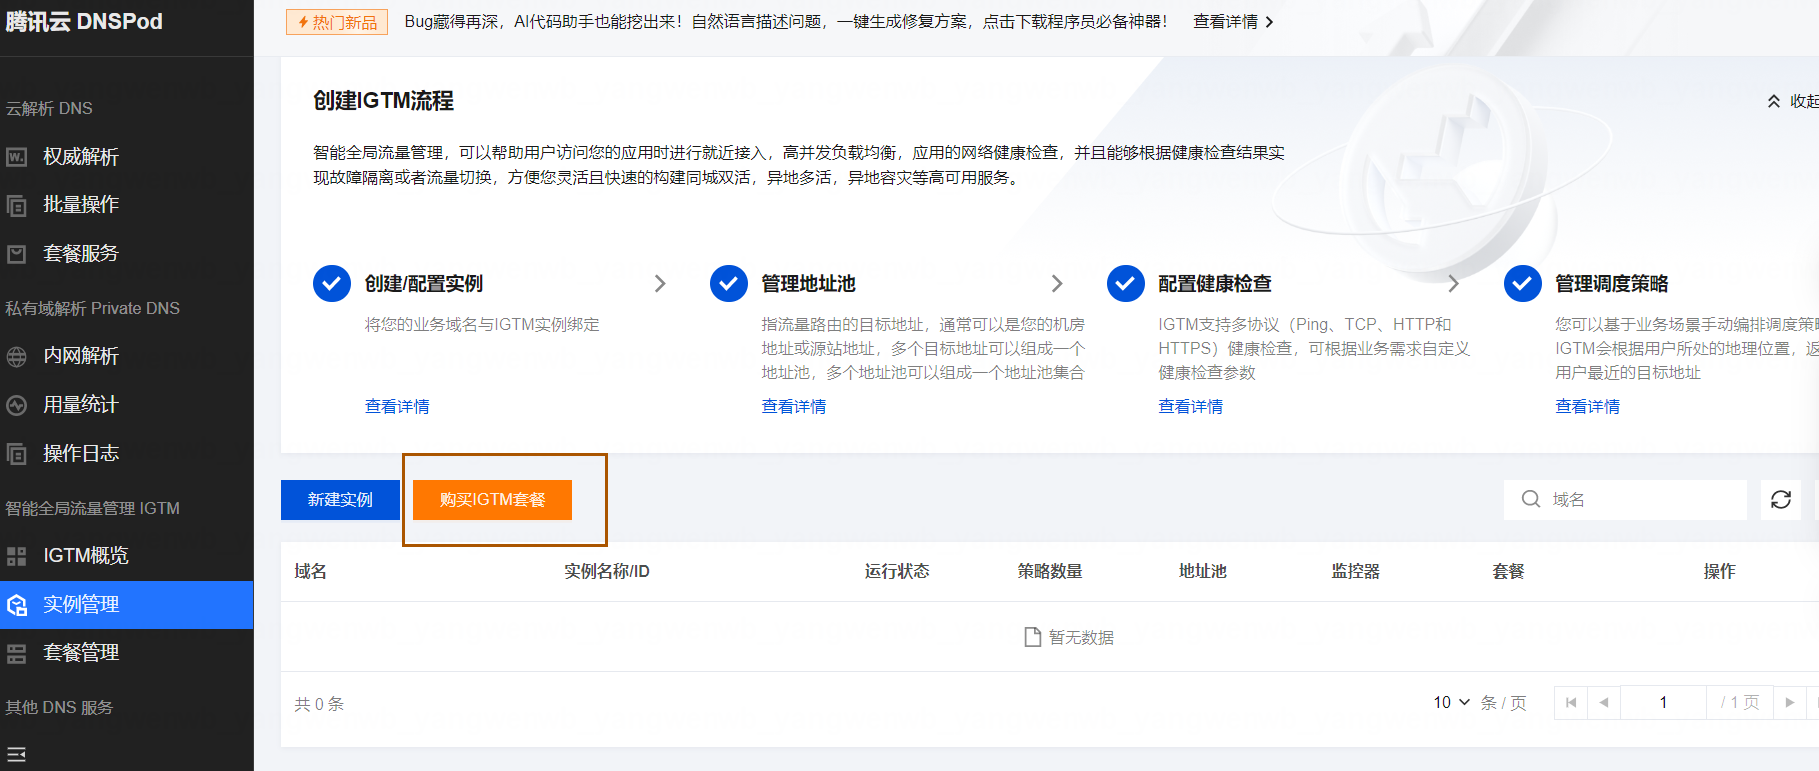Open 查看详情 under 管理调度策略
Viewport: 1819px width, 771px height.
[x=1588, y=406]
